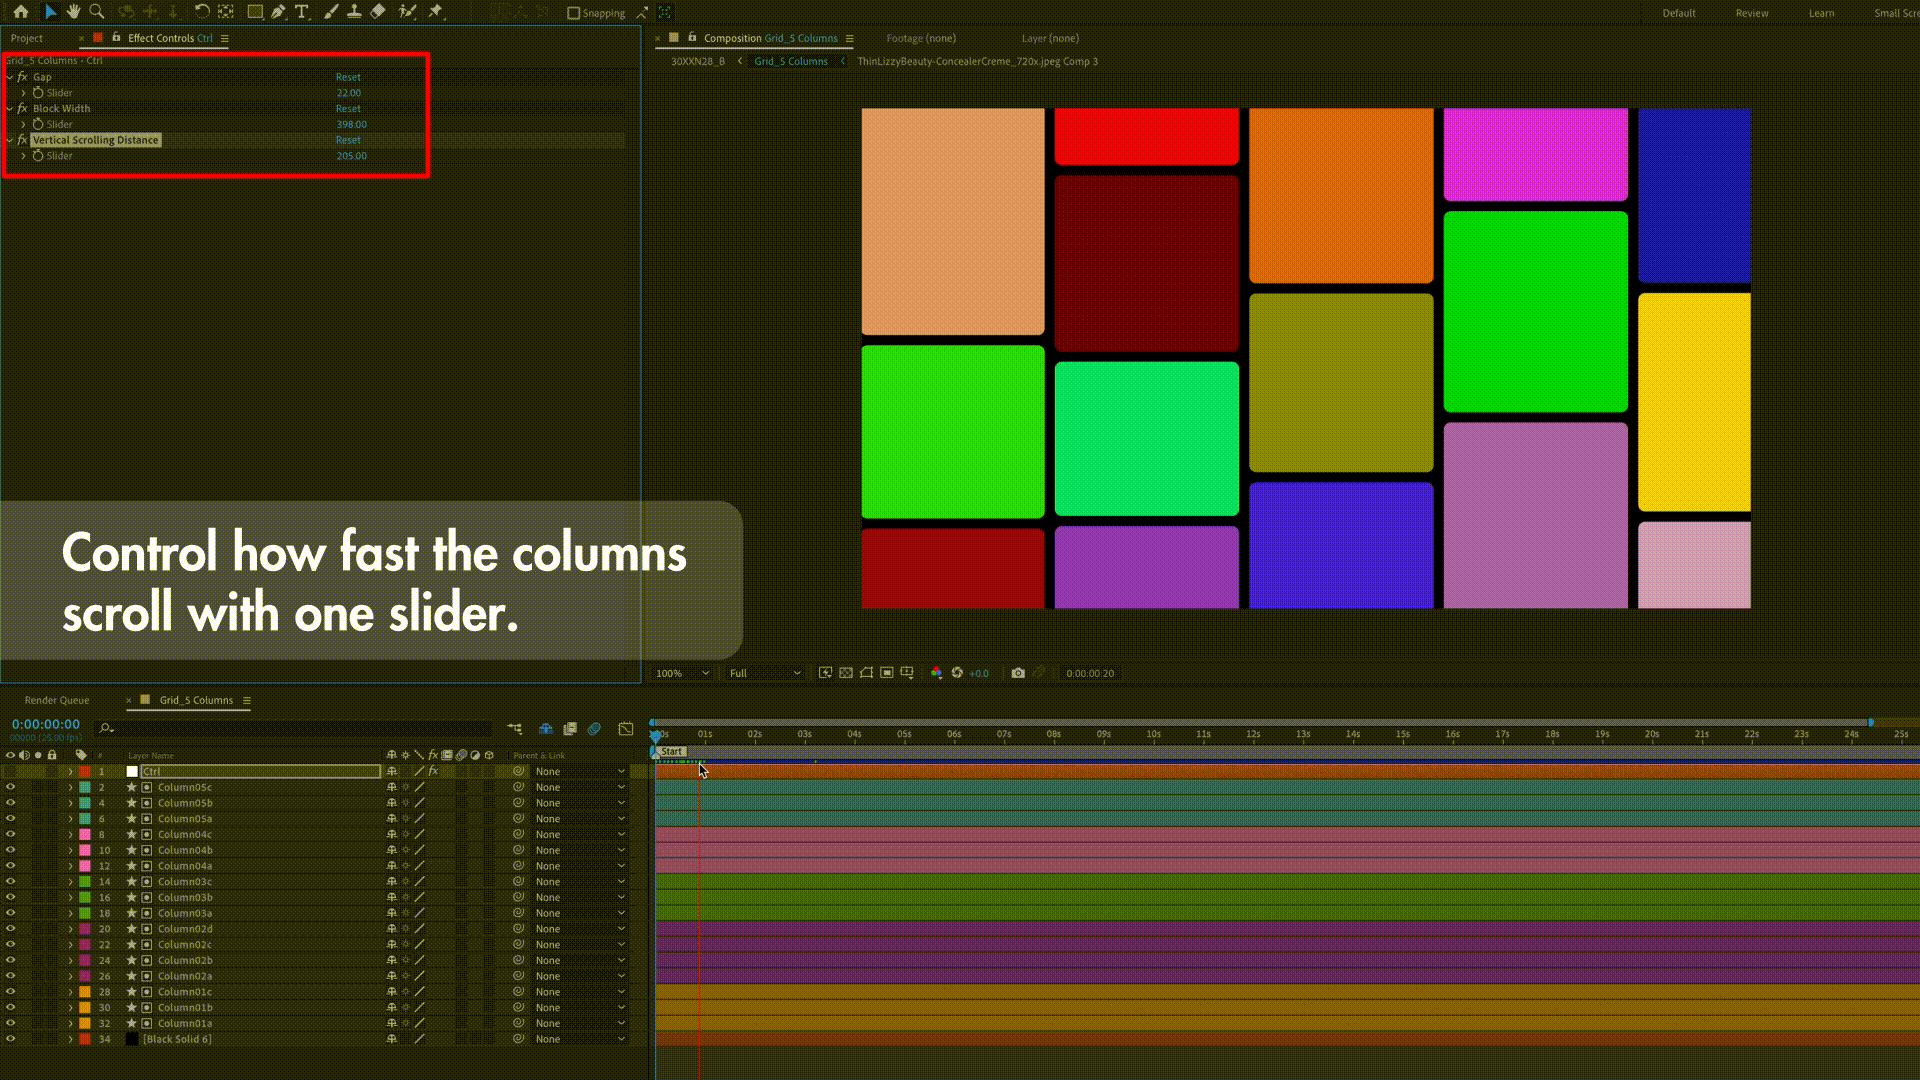This screenshot has height=1080, width=1920.
Task: Select the Eraser tool
Action: pos(378,12)
